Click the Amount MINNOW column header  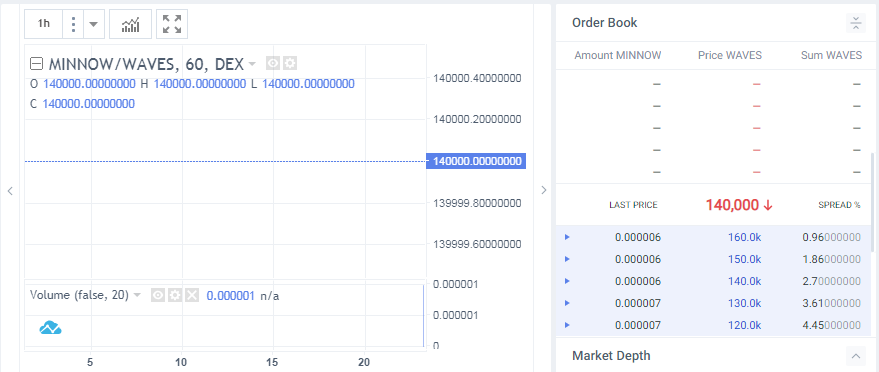coord(618,55)
